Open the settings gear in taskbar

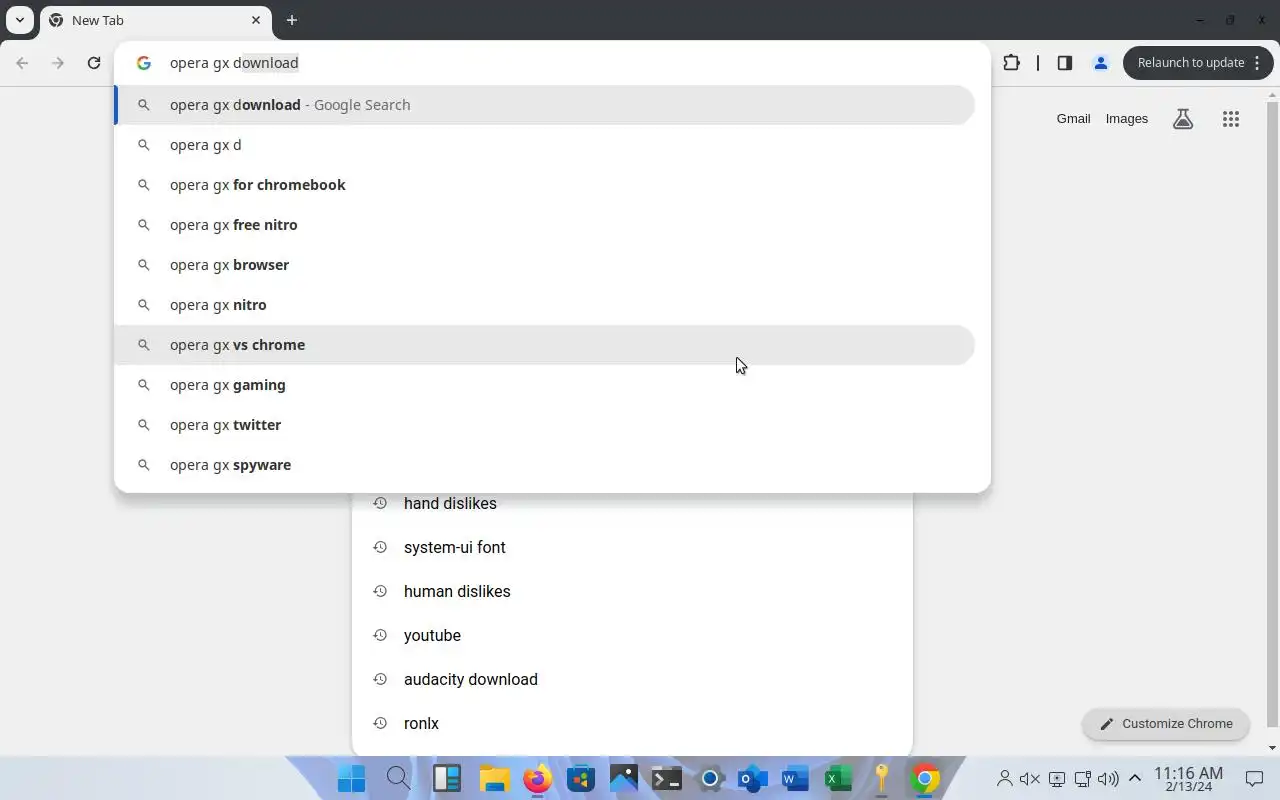pos(710,779)
